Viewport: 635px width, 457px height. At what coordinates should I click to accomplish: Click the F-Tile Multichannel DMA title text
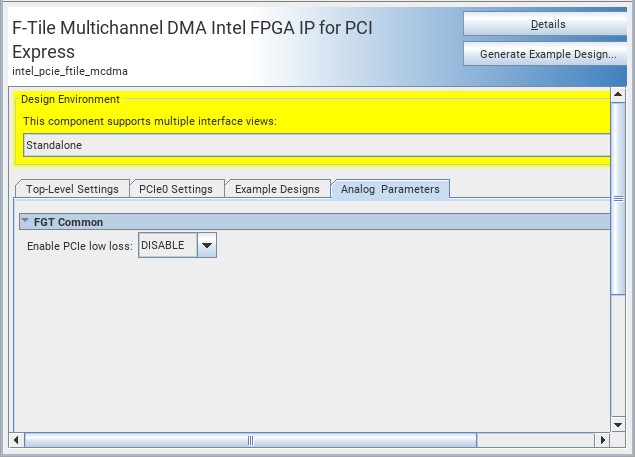click(x=192, y=40)
